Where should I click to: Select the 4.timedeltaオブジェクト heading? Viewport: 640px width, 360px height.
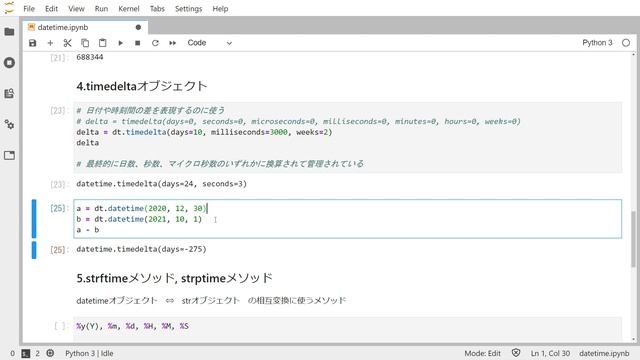[142, 86]
